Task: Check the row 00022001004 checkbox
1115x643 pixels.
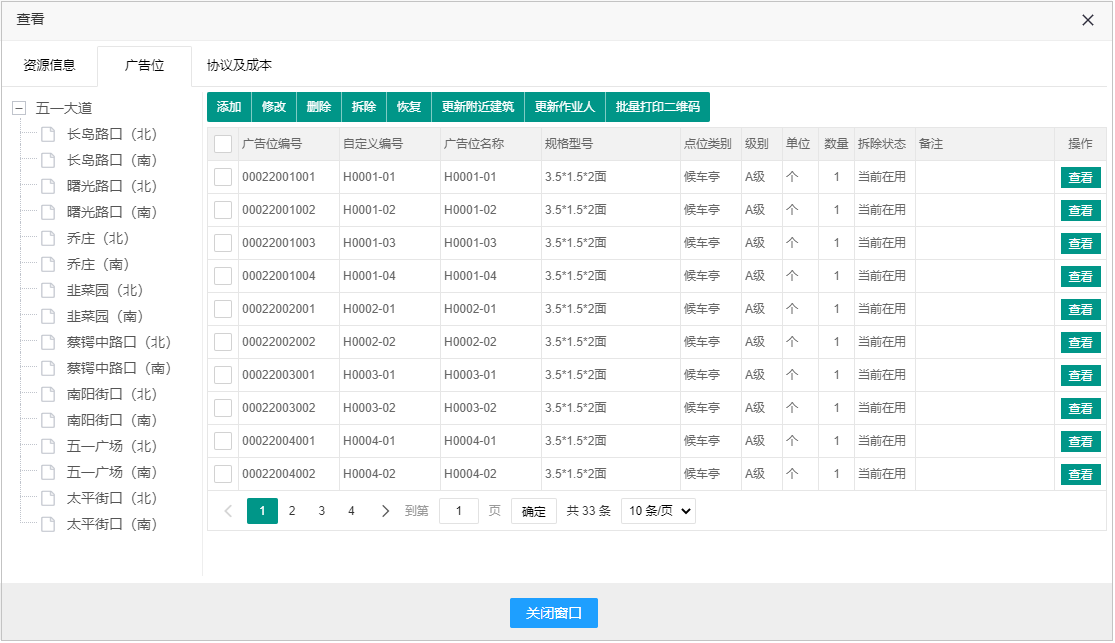Action: [223, 275]
